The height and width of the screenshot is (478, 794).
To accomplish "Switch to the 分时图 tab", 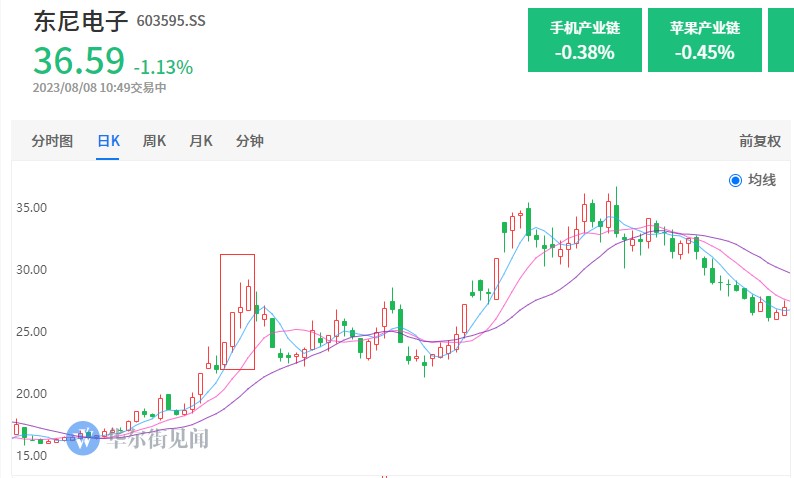I will coord(52,141).
